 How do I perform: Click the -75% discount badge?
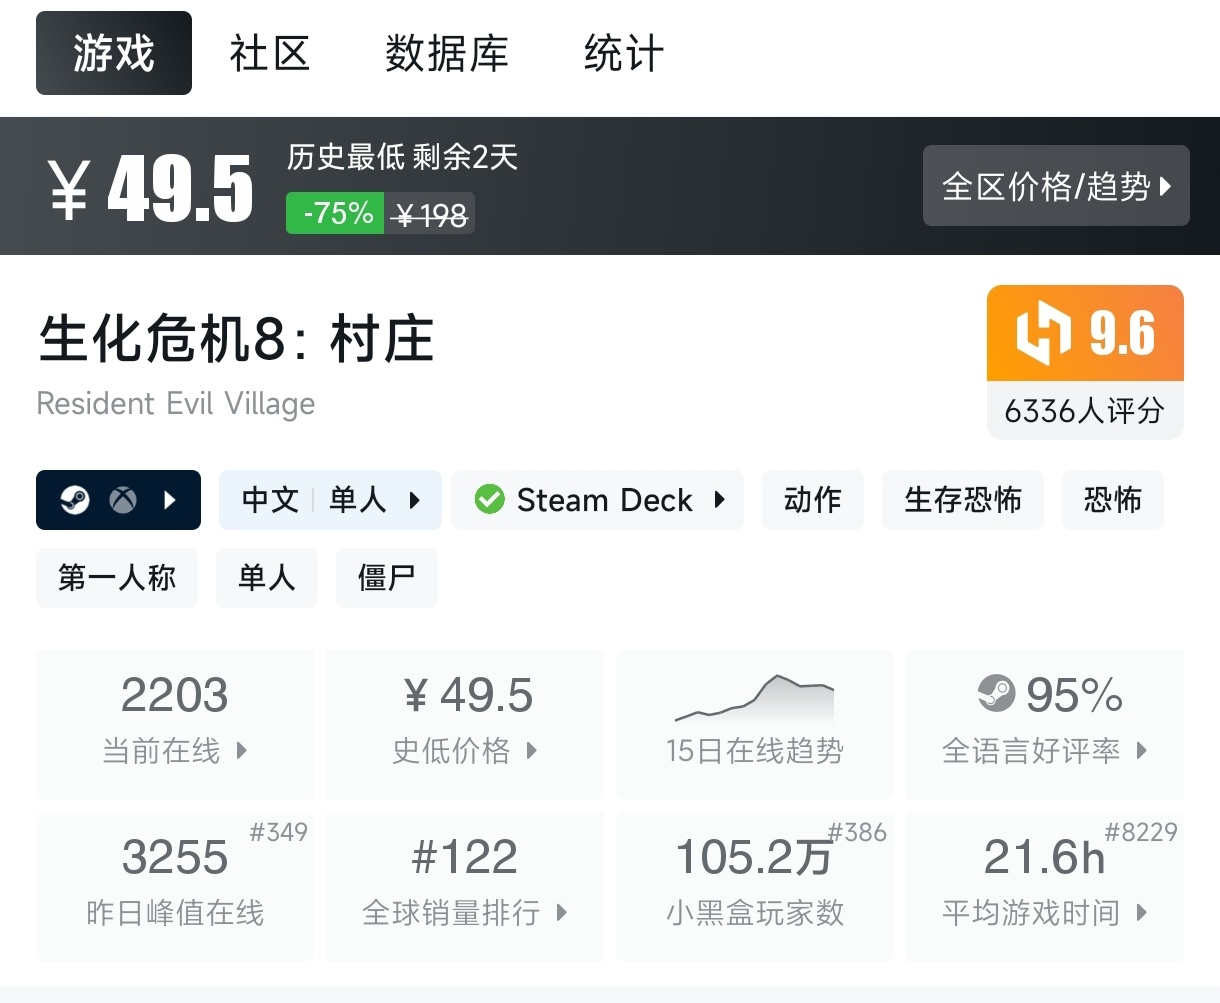click(335, 213)
